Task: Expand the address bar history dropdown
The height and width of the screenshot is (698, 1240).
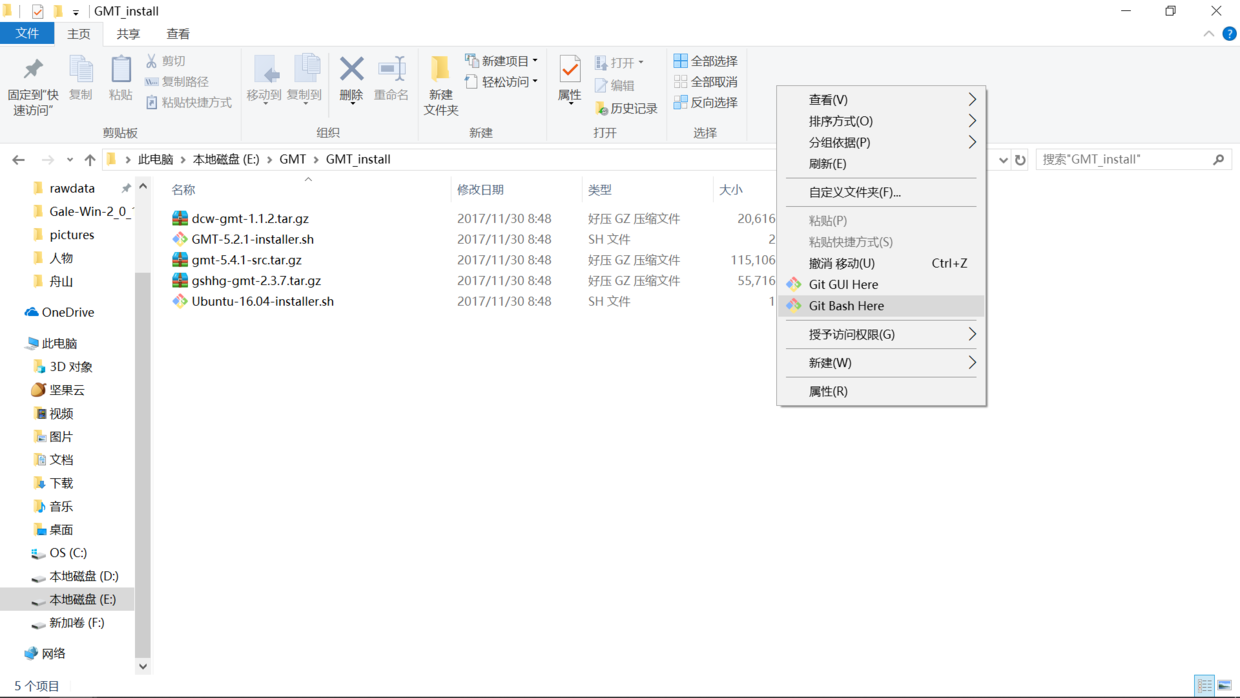Action: click(1003, 160)
